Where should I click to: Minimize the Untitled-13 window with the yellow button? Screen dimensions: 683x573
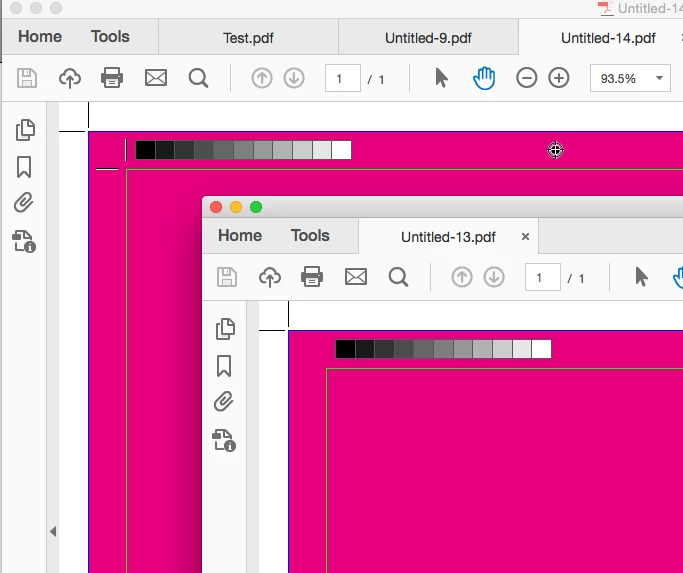coord(236,207)
